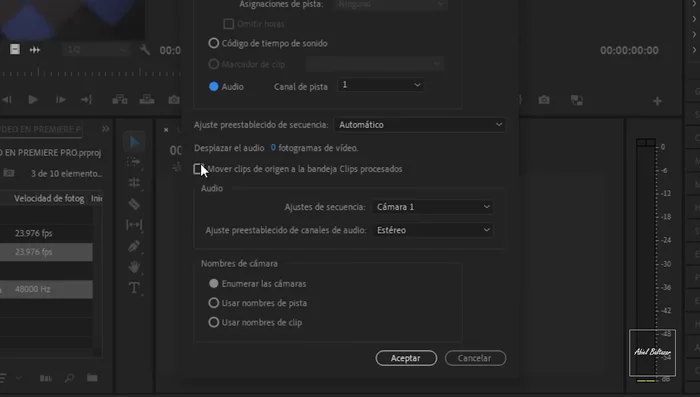
Task: Click the Desplazar el audio 0 value
Action: (273, 147)
